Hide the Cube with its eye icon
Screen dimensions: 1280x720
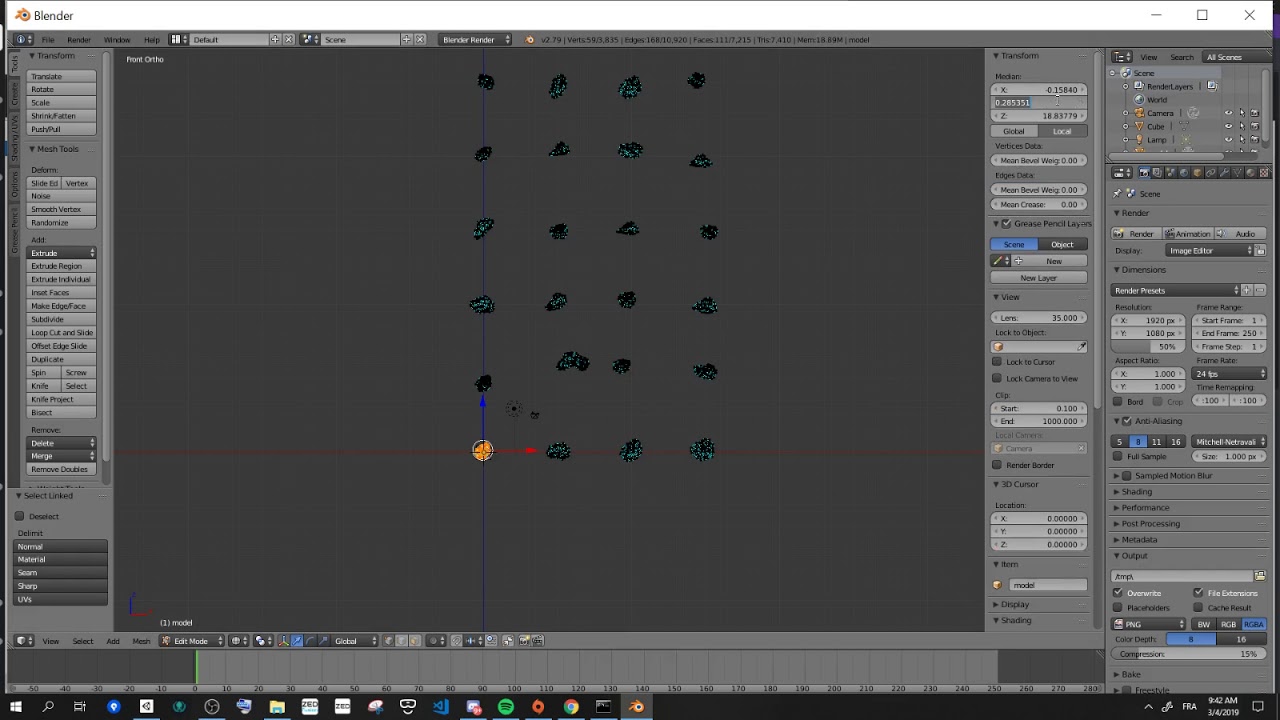(x=1229, y=126)
